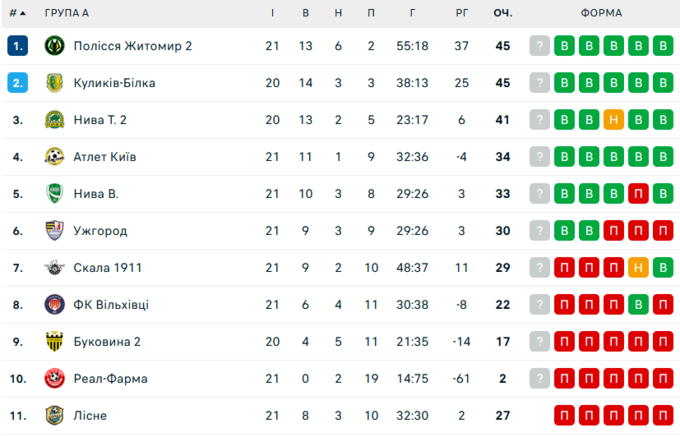
Task: Open the Лісне team page link
Action: tap(90, 416)
